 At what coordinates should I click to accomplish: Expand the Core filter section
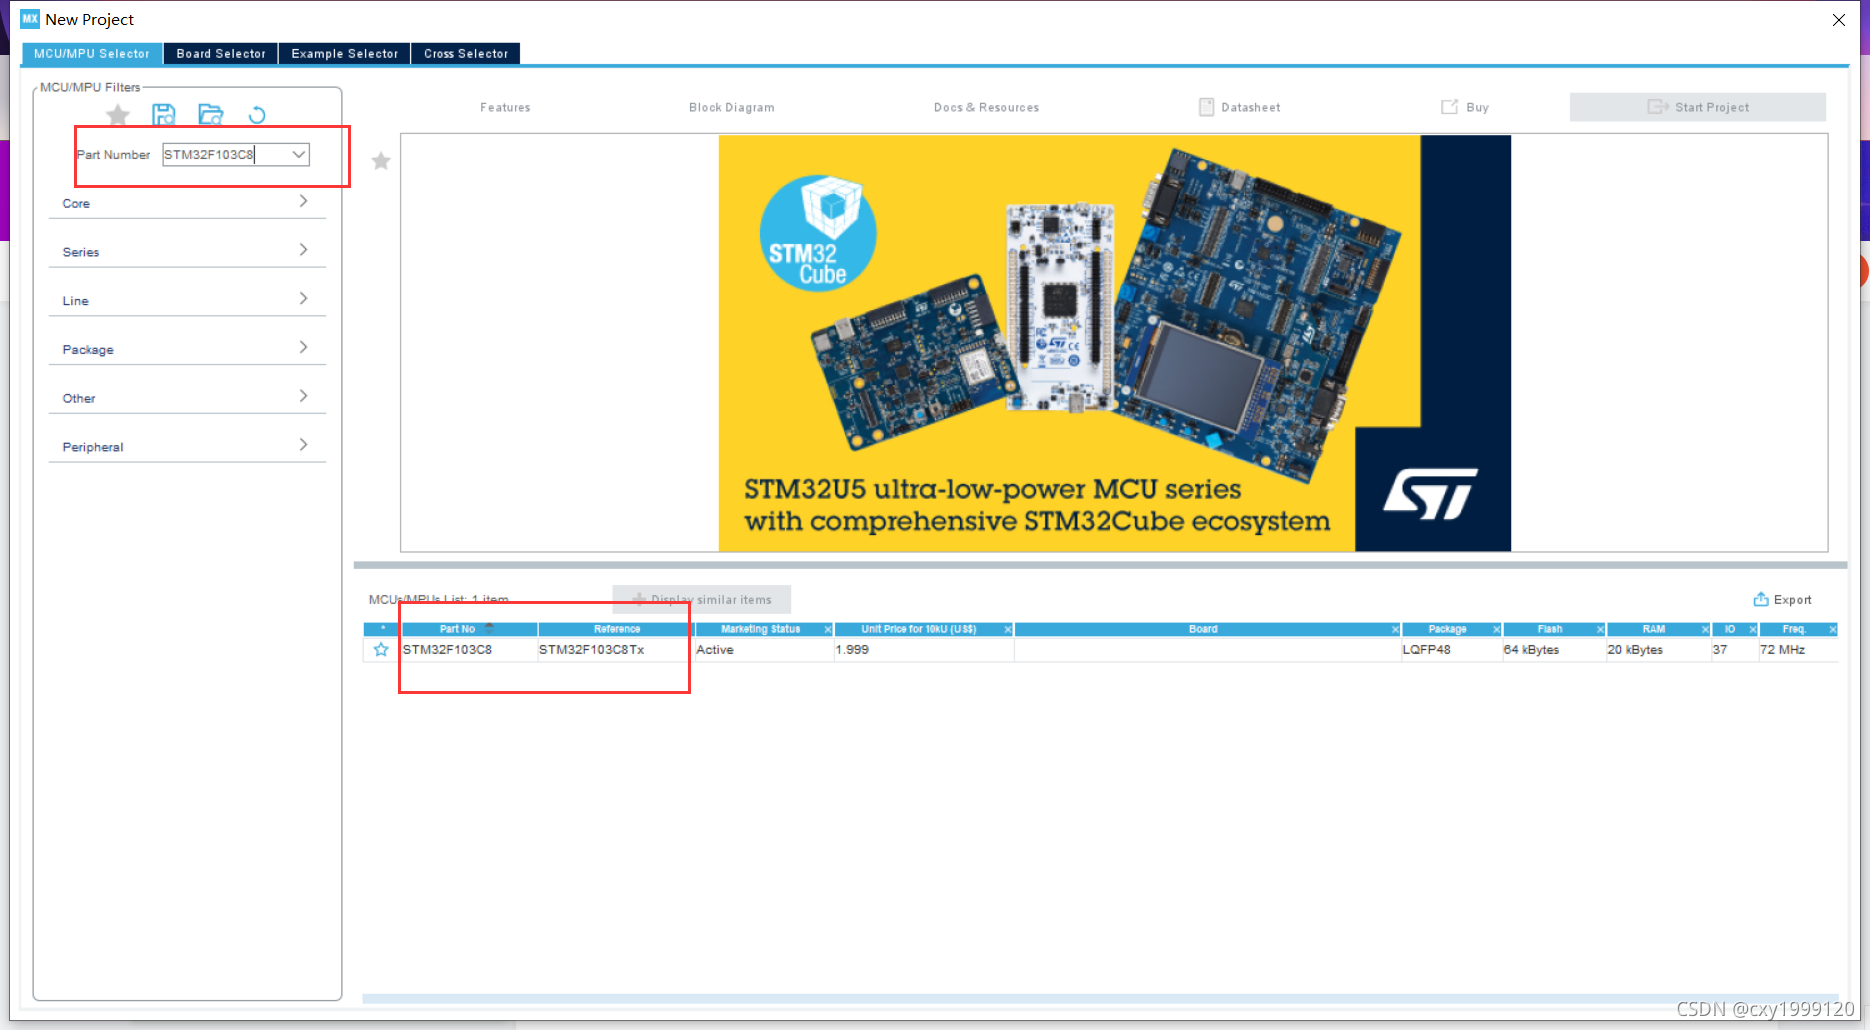[x=187, y=203]
